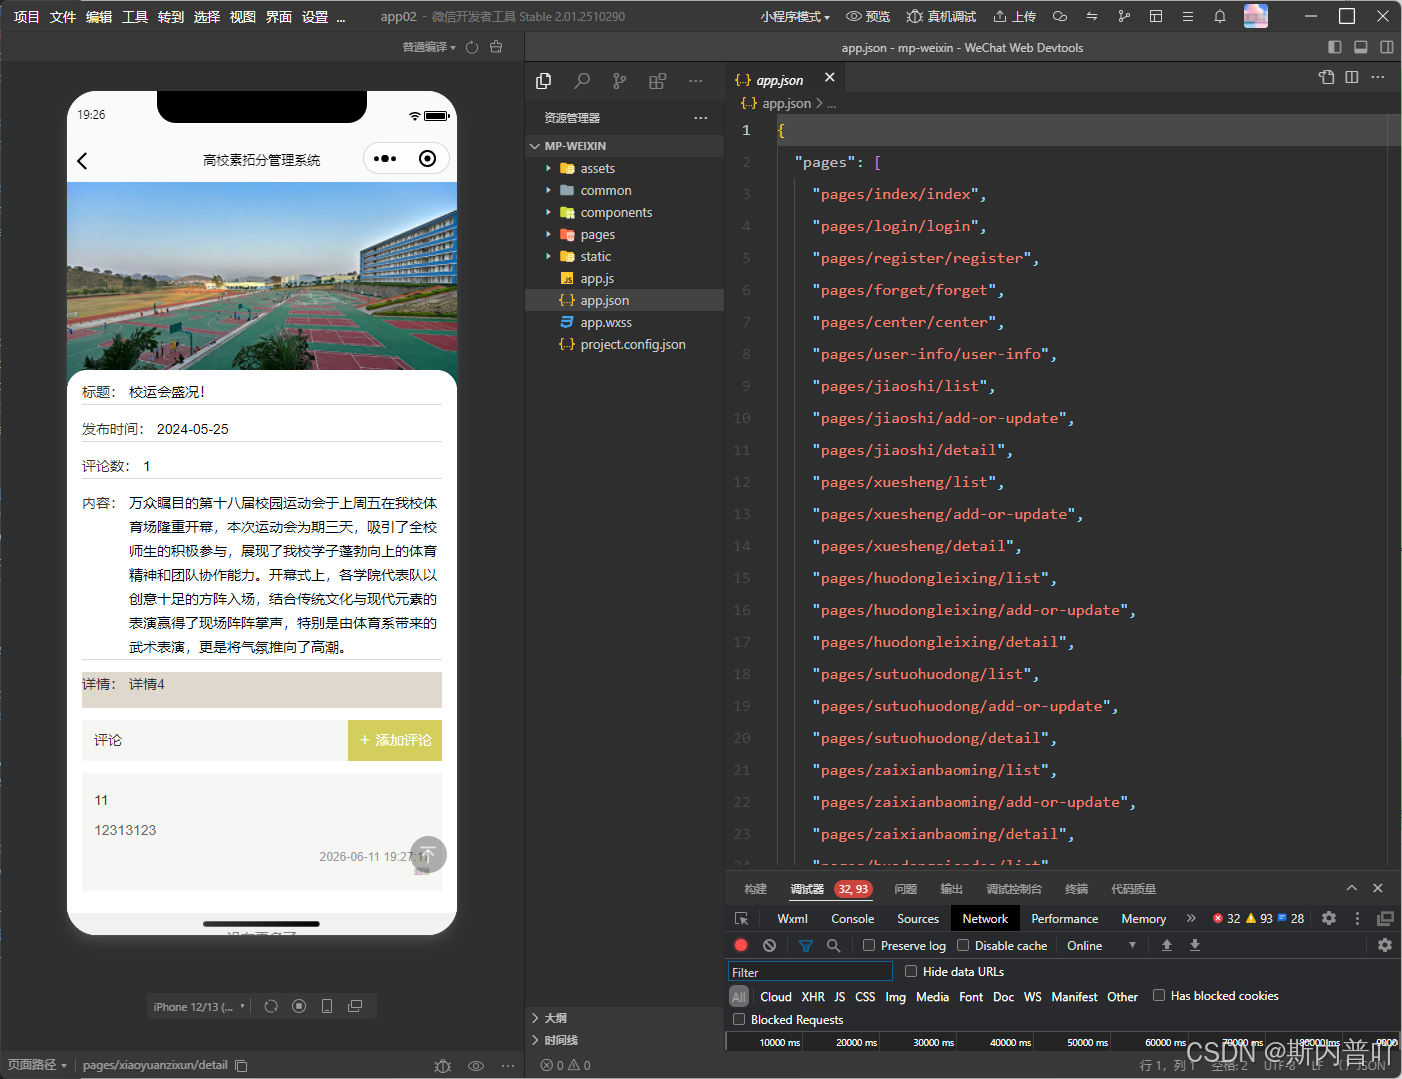
Task: Toggle the Disable cache checkbox
Action: coord(963,945)
